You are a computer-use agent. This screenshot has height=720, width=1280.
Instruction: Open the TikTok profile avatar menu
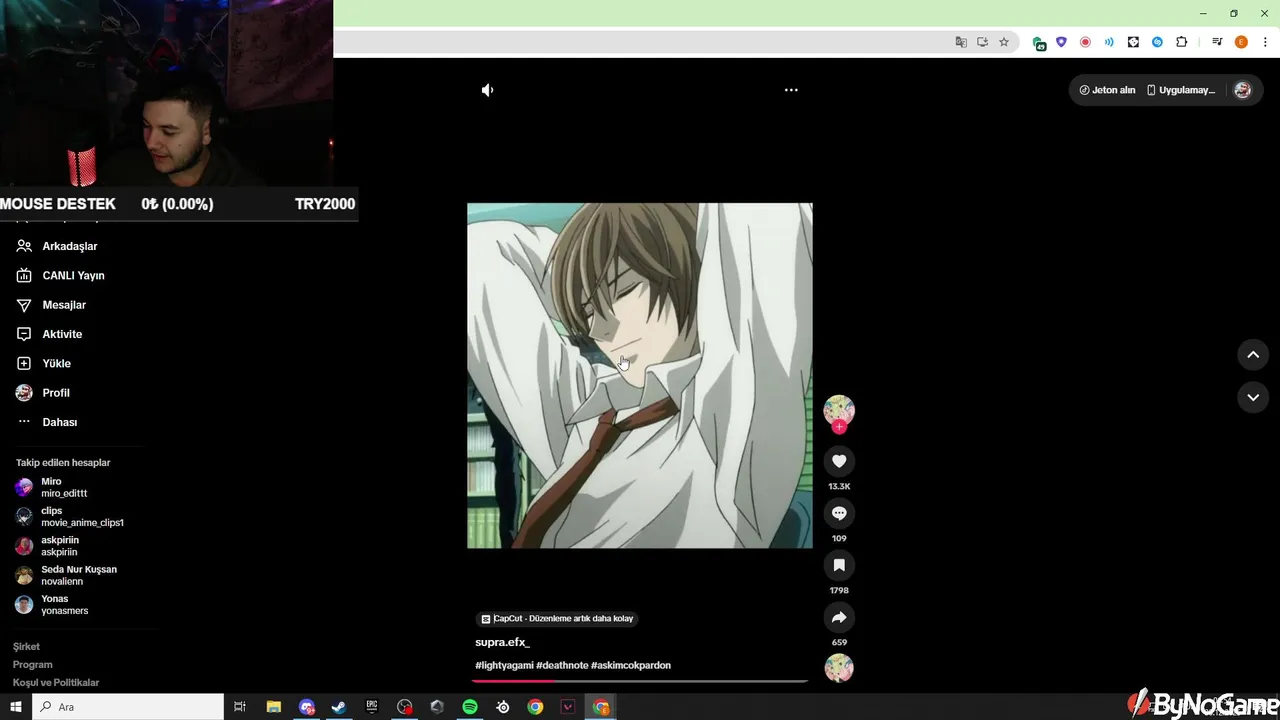click(x=1242, y=90)
